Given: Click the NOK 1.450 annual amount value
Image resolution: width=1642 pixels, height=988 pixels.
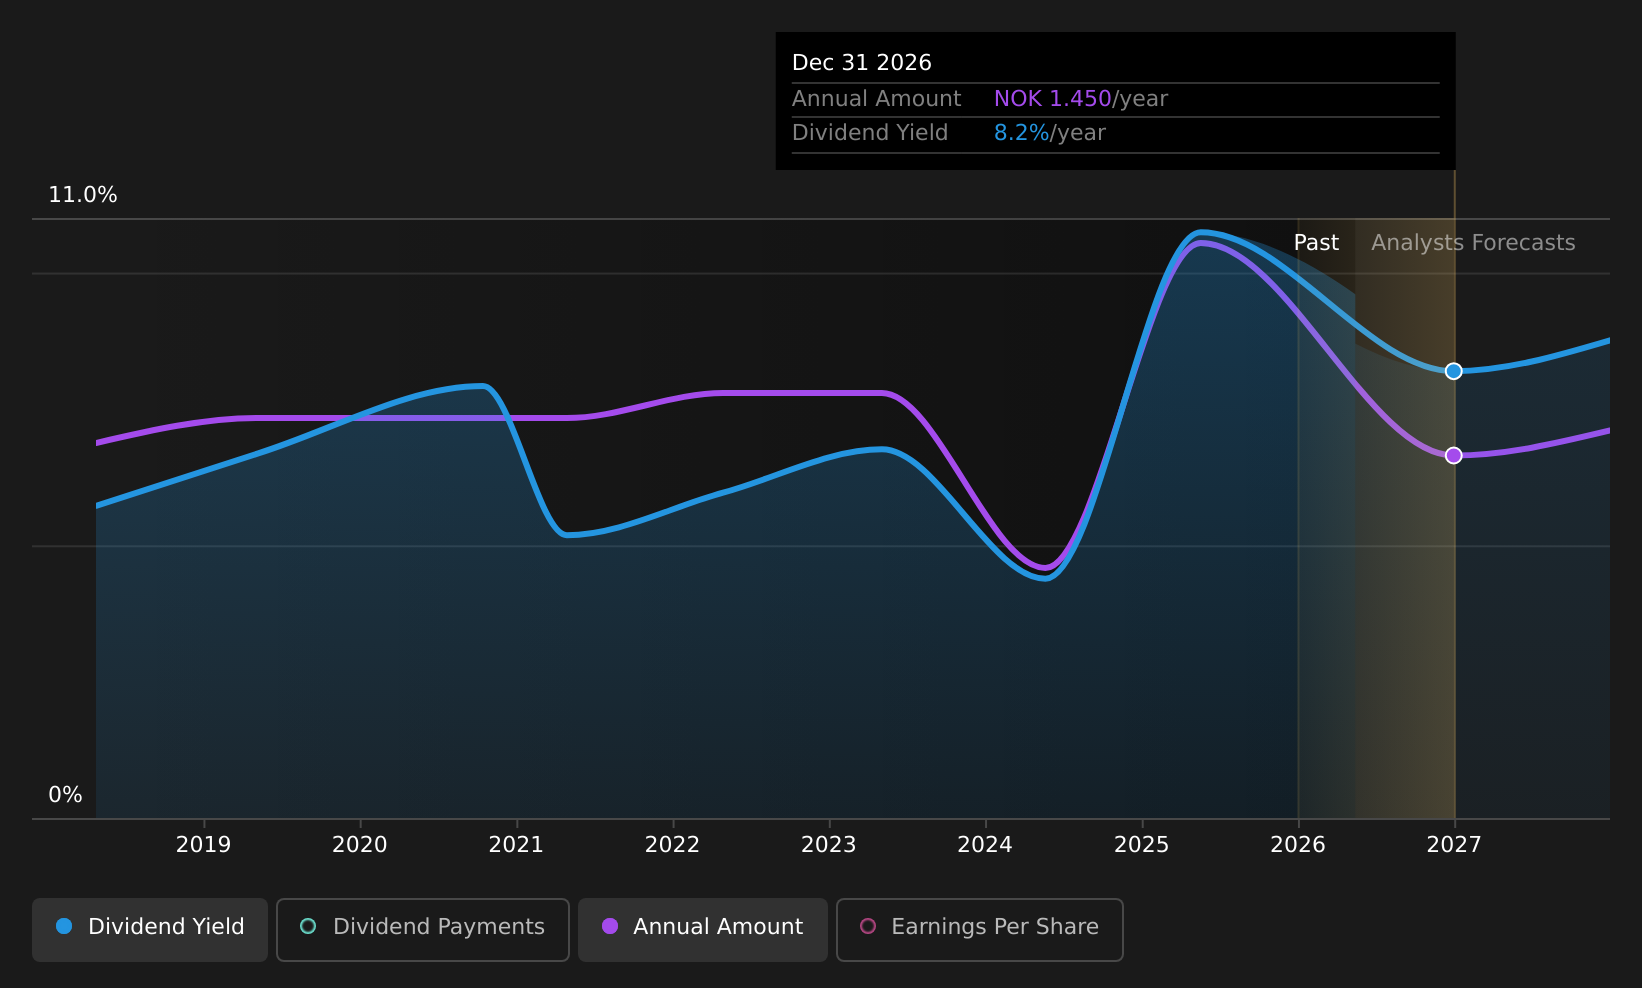Looking at the screenshot, I should 1053,99.
